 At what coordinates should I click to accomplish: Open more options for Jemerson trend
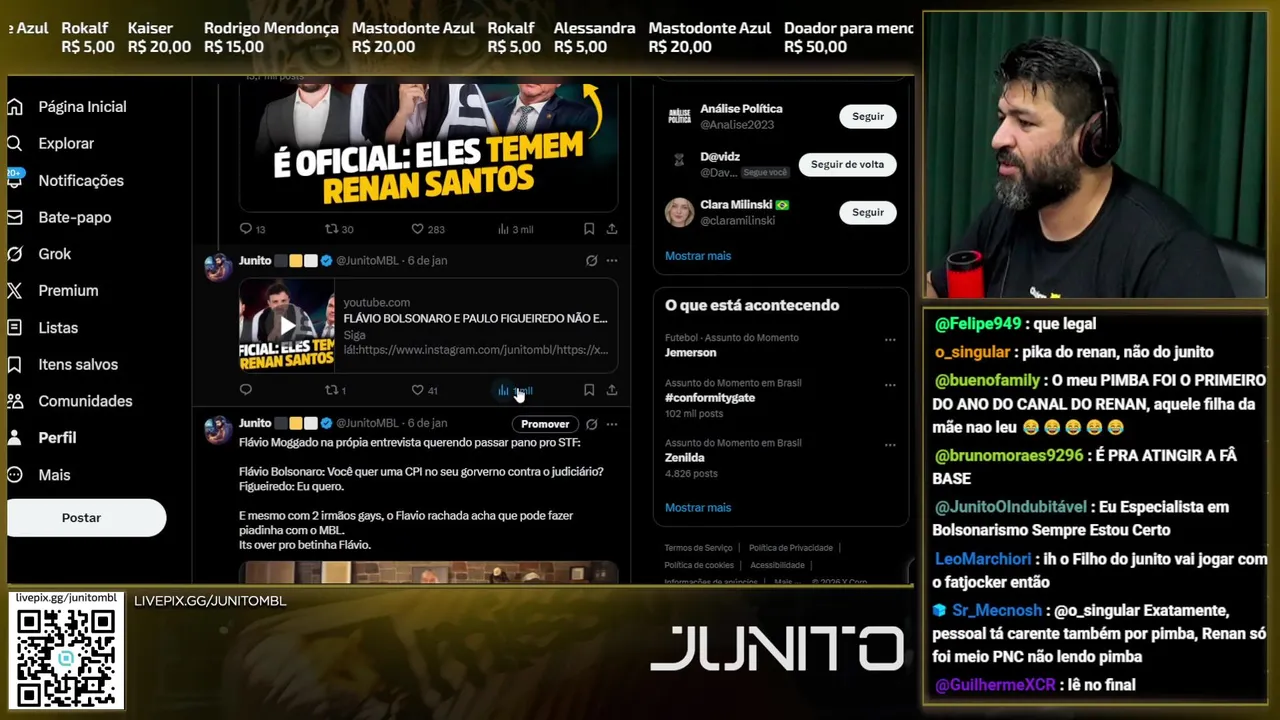pos(890,340)
